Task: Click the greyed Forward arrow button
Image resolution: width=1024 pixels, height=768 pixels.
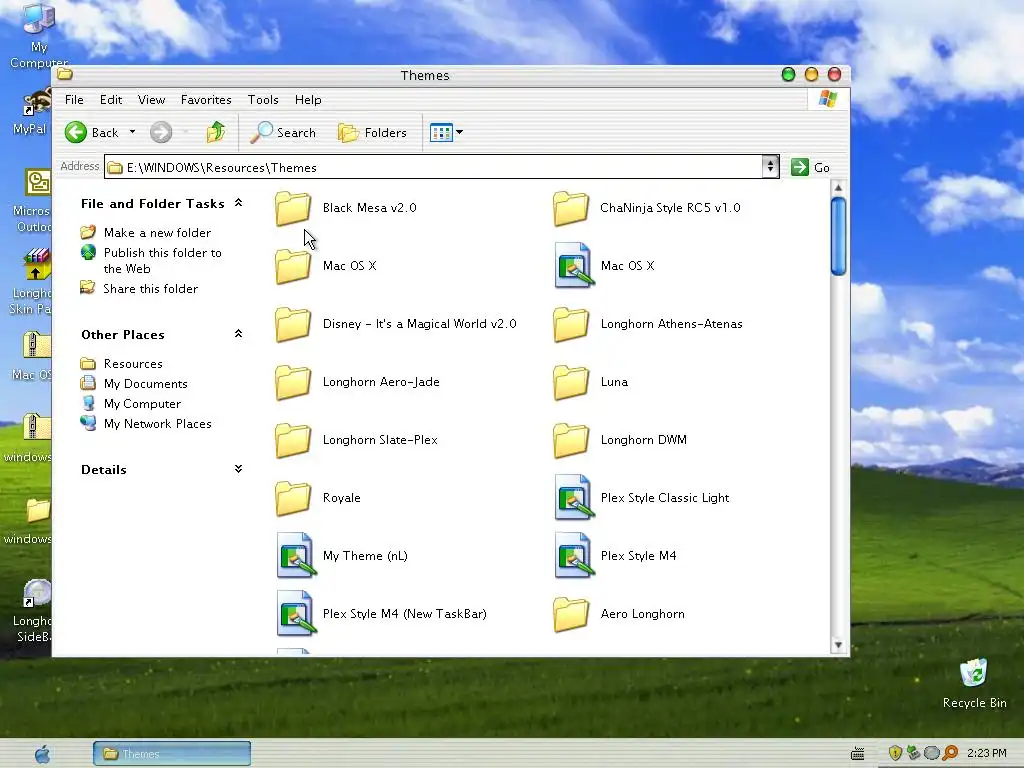Action: [x=161, y=133]
